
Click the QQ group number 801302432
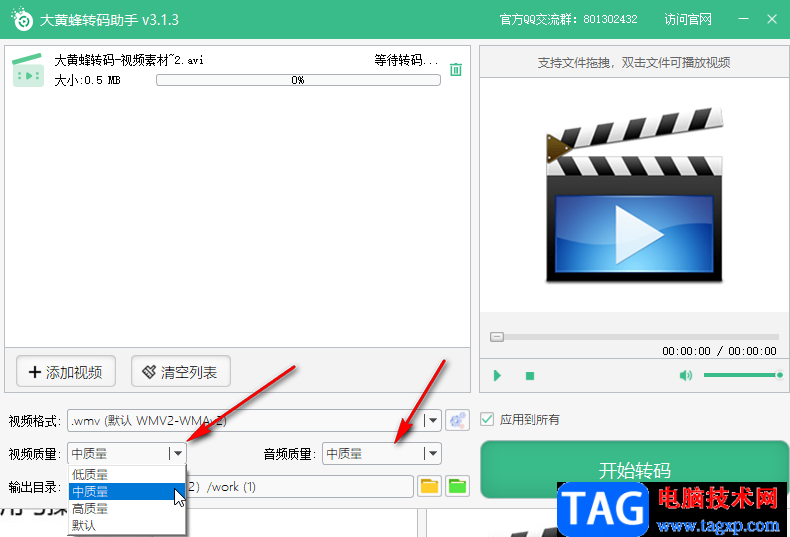point(610,19)
